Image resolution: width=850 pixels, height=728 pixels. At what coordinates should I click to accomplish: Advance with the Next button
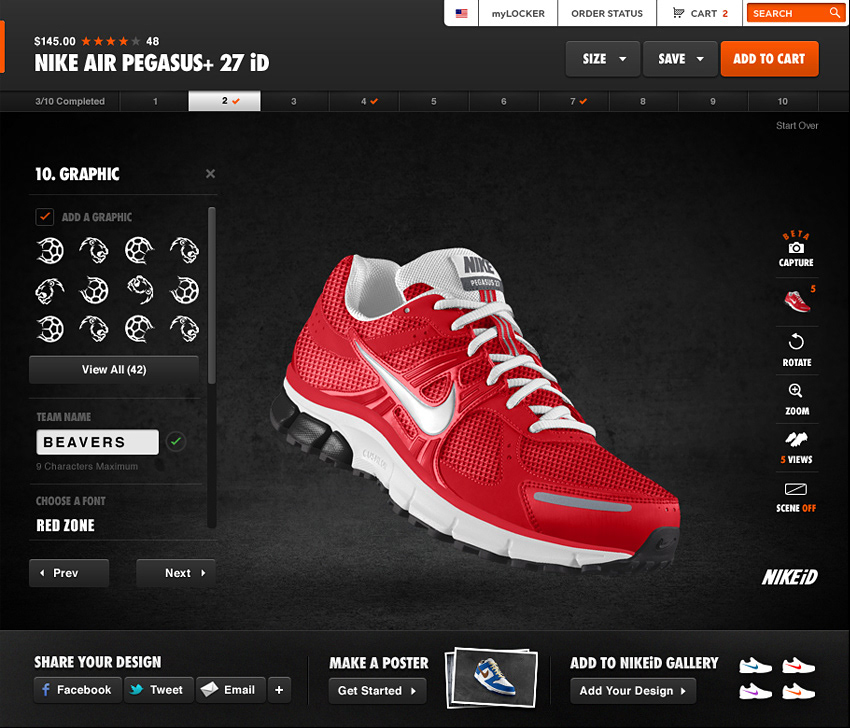click(x=176, y=573)
